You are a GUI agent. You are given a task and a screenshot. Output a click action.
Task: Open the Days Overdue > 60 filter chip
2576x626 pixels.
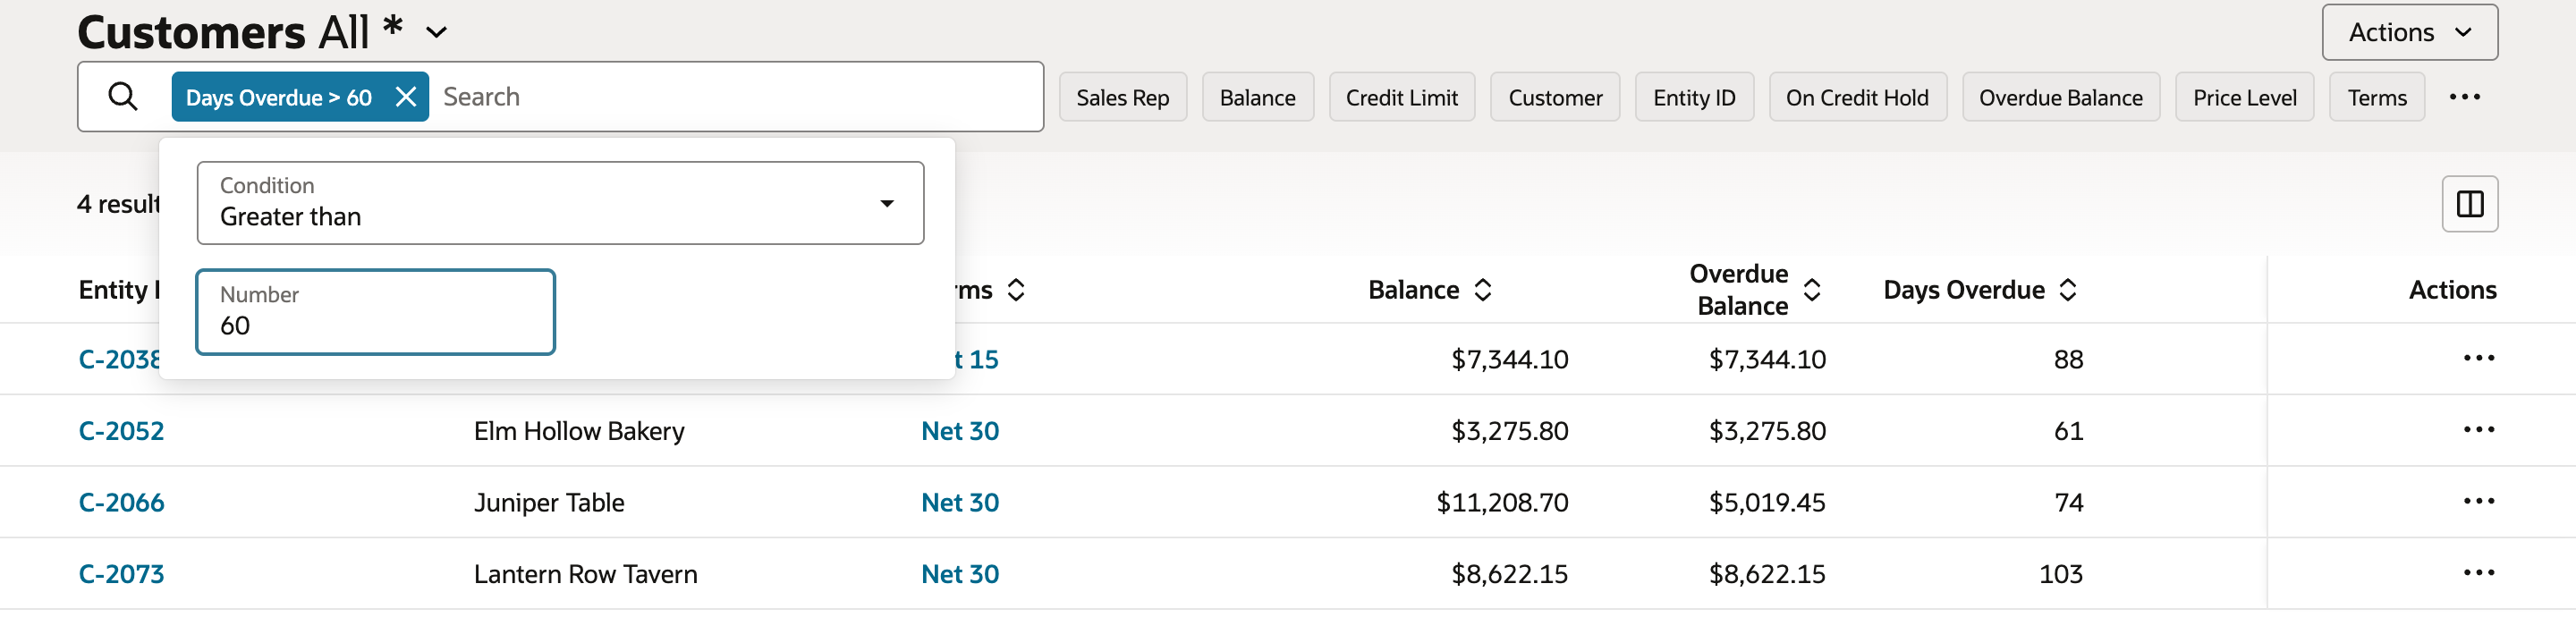pos(278,97)
